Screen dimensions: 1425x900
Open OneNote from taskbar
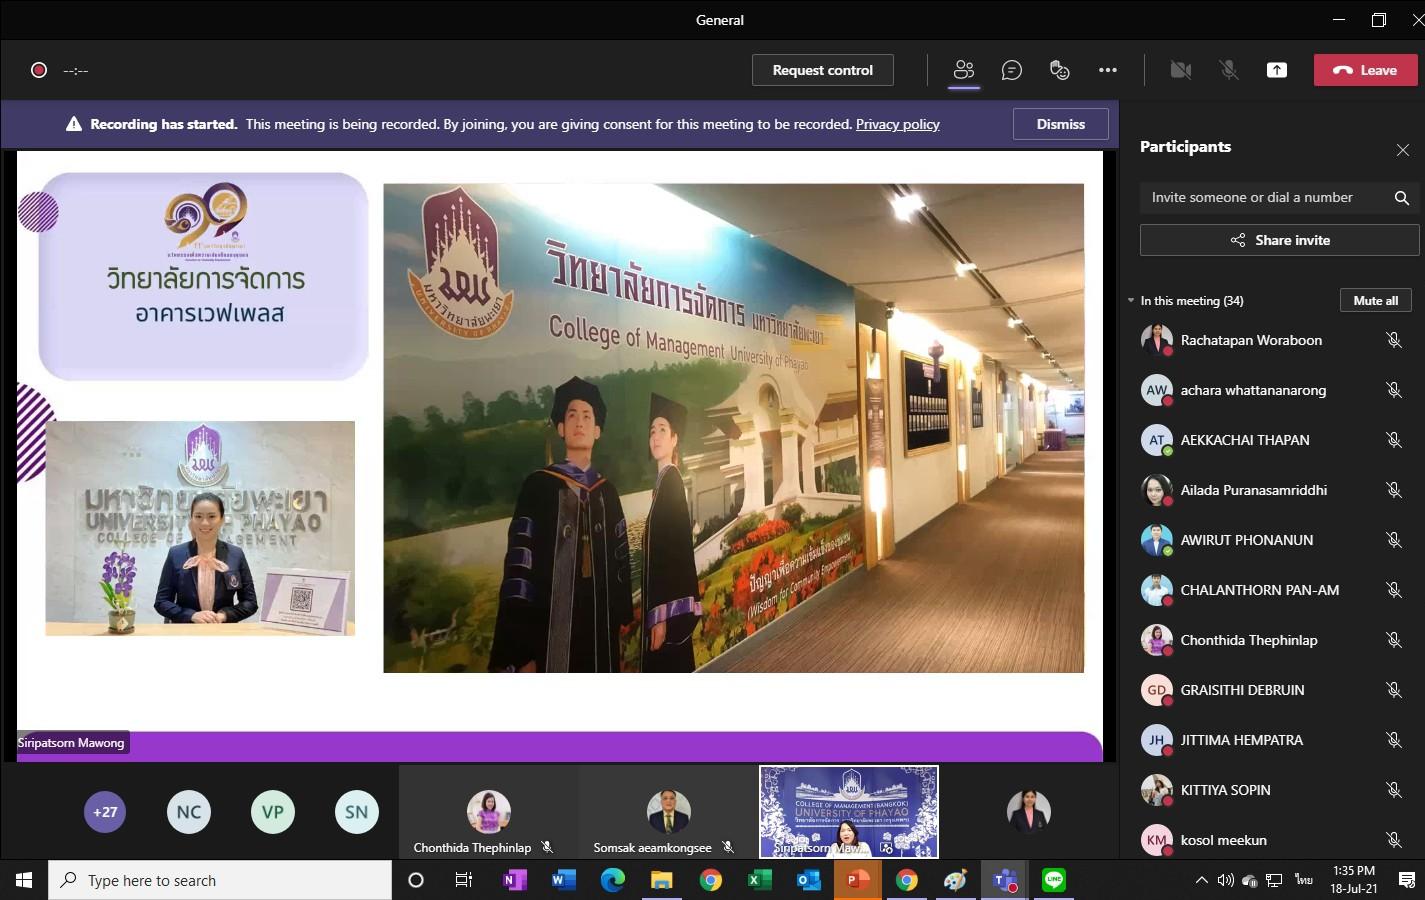point(515,880)
